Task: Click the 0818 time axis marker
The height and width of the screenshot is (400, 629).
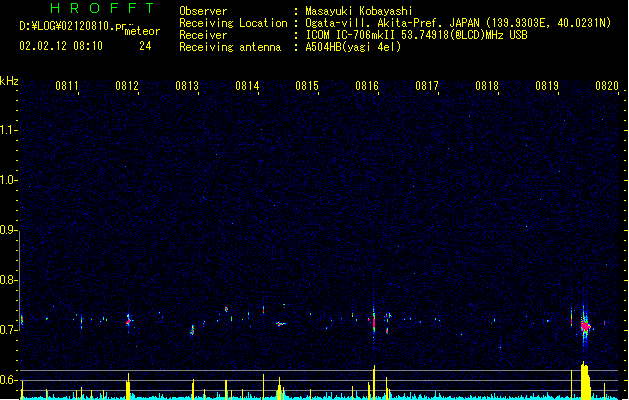Action: (x=487, y=86)
